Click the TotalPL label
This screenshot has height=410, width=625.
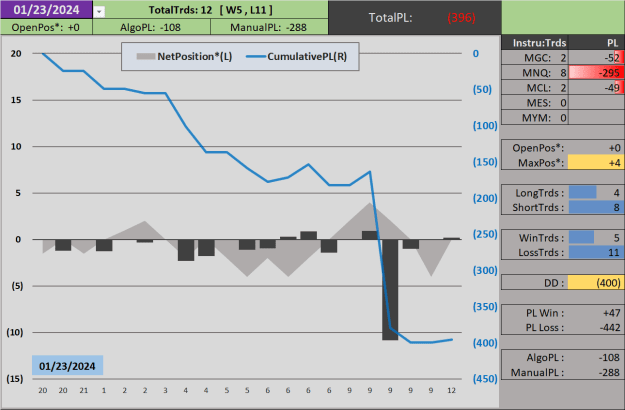coord(390,18)
